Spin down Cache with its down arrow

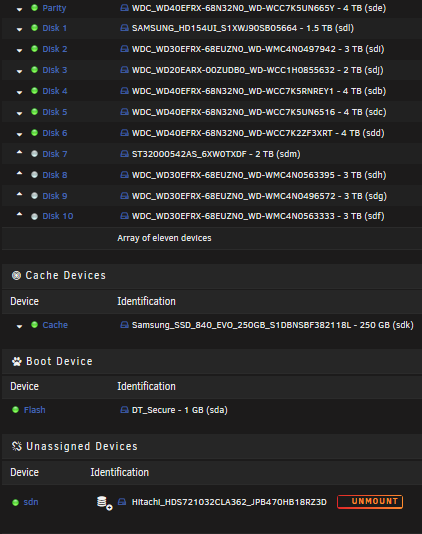19,326
